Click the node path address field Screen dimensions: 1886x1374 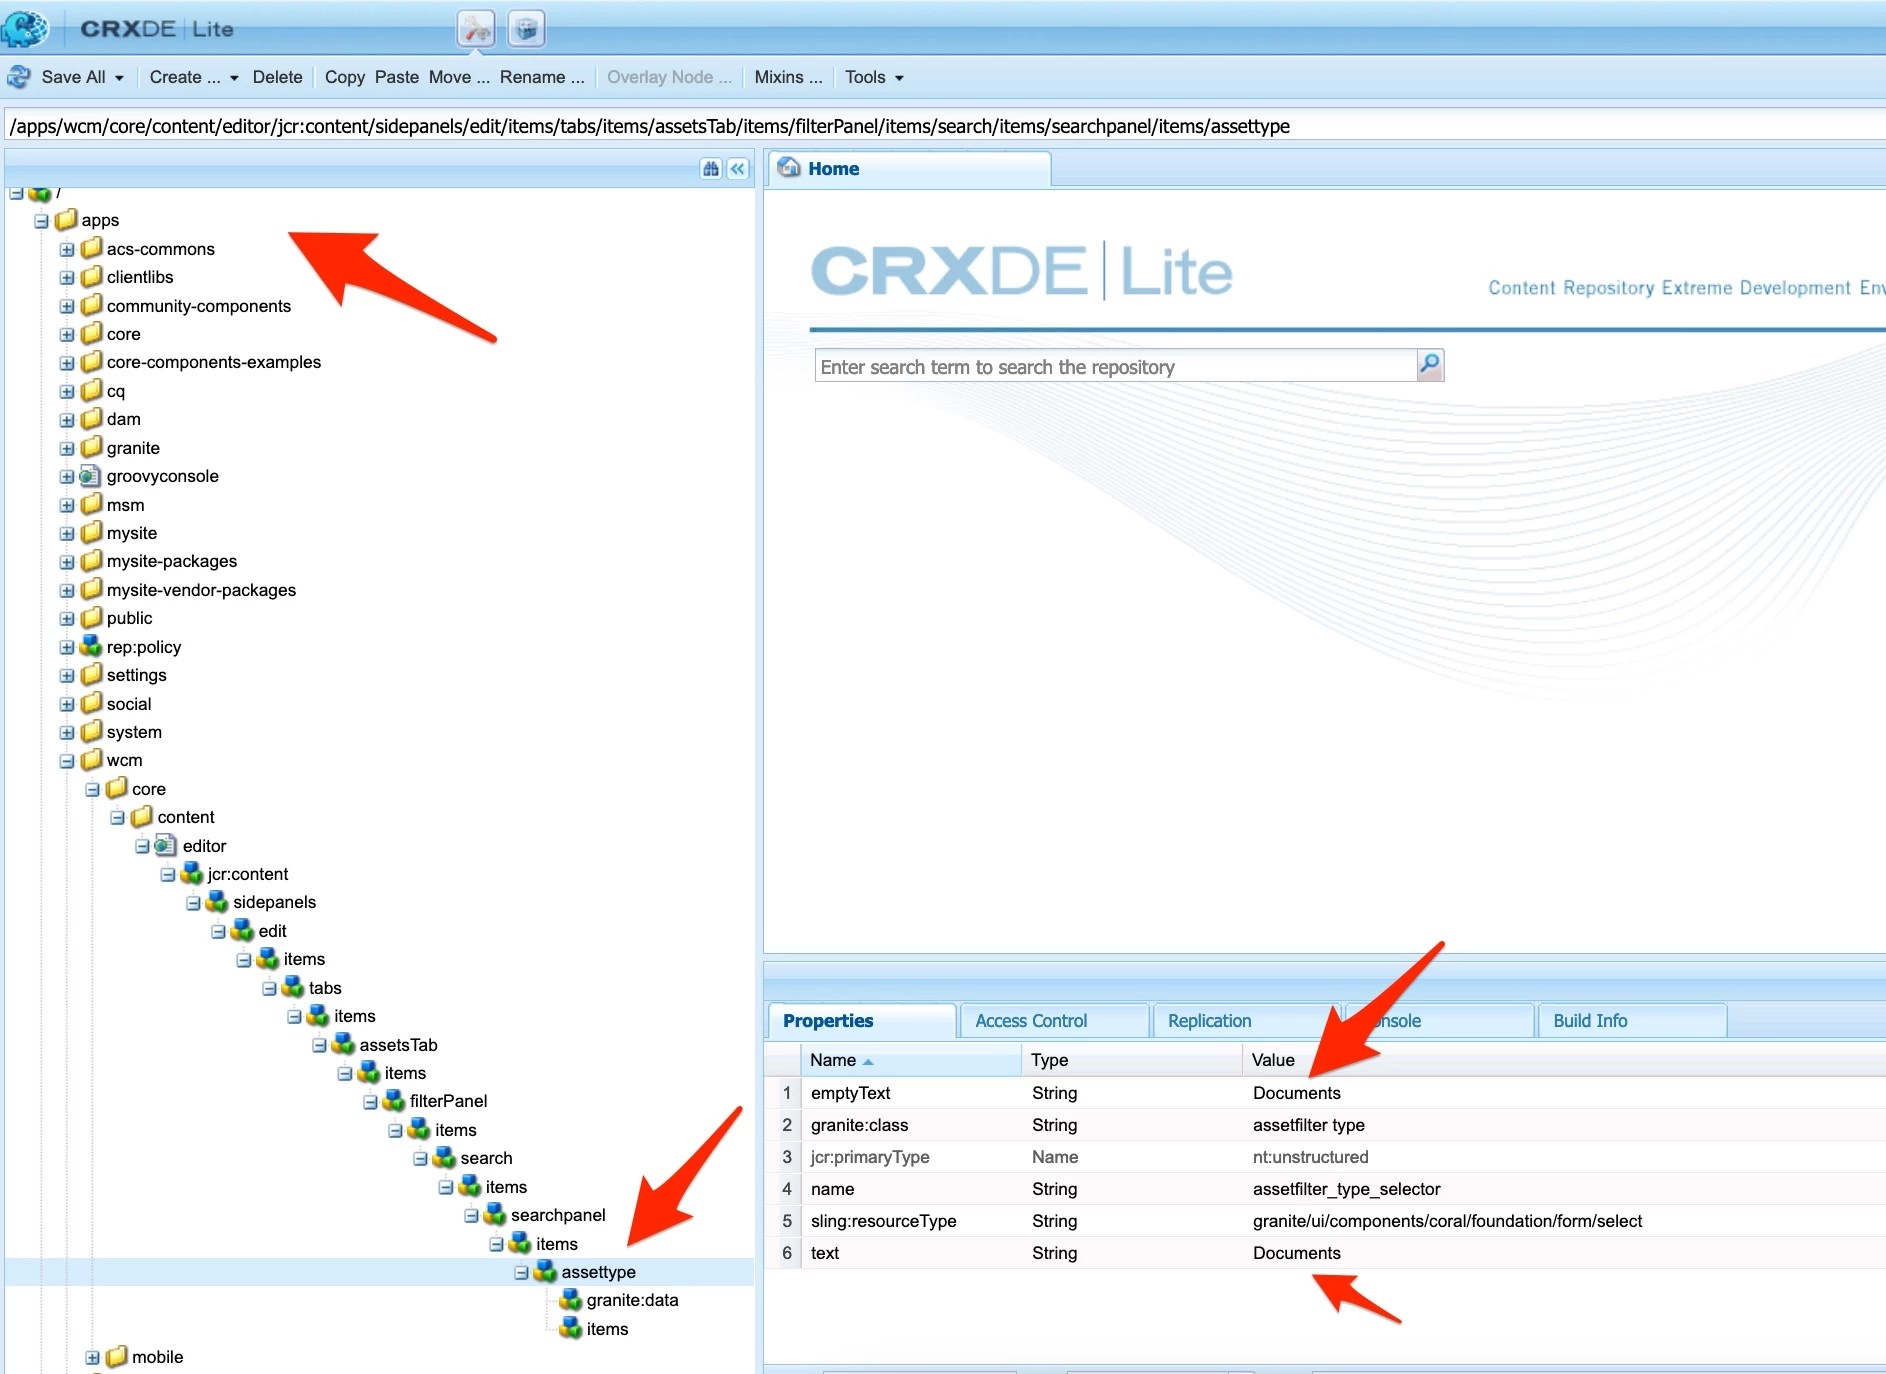pyautogui.click(x=945, y=126)
